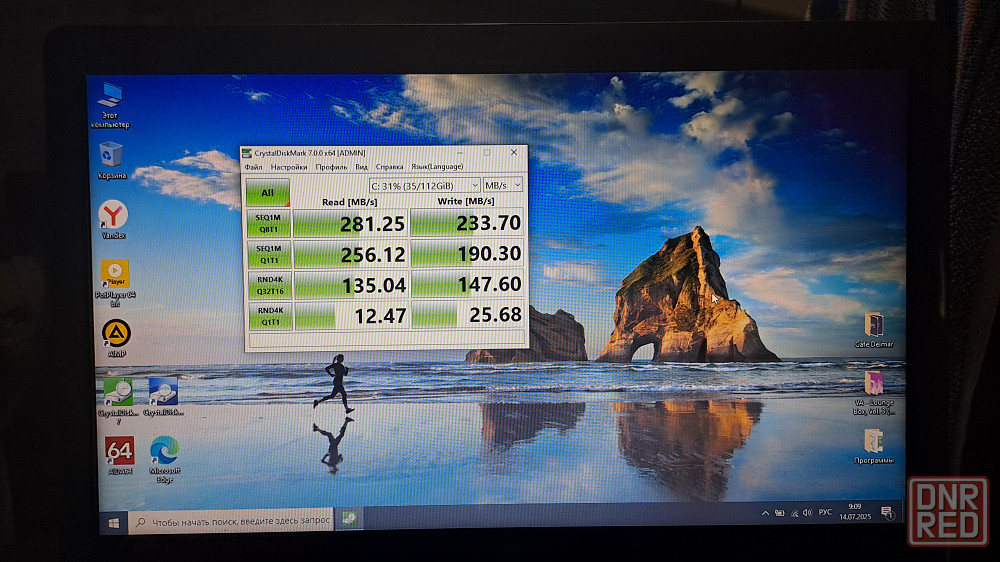Start the SEQ1M Q1T1 test
Image resolution: width=1000 pixels, height=562 pixels.
point(269,255)
